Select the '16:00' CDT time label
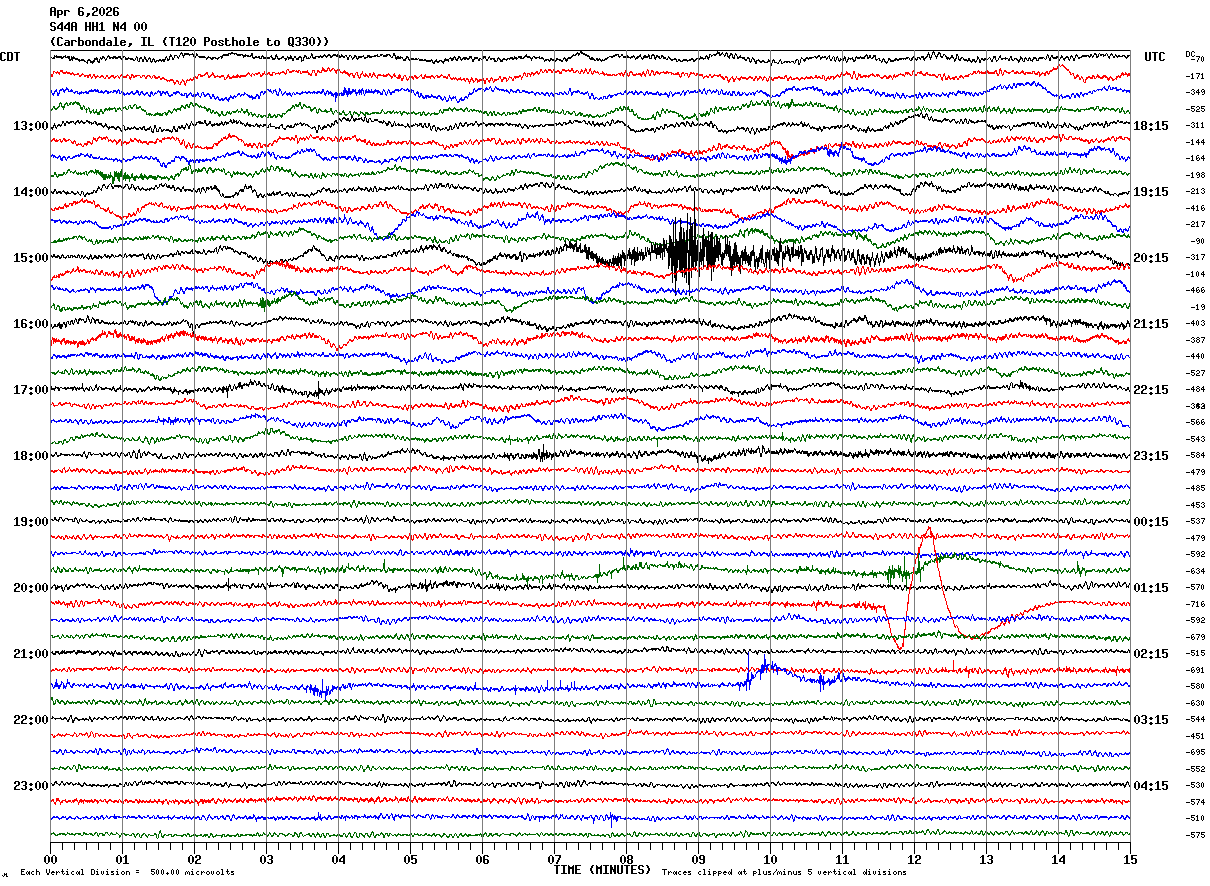1210x886 pixels. coord(30,324)
